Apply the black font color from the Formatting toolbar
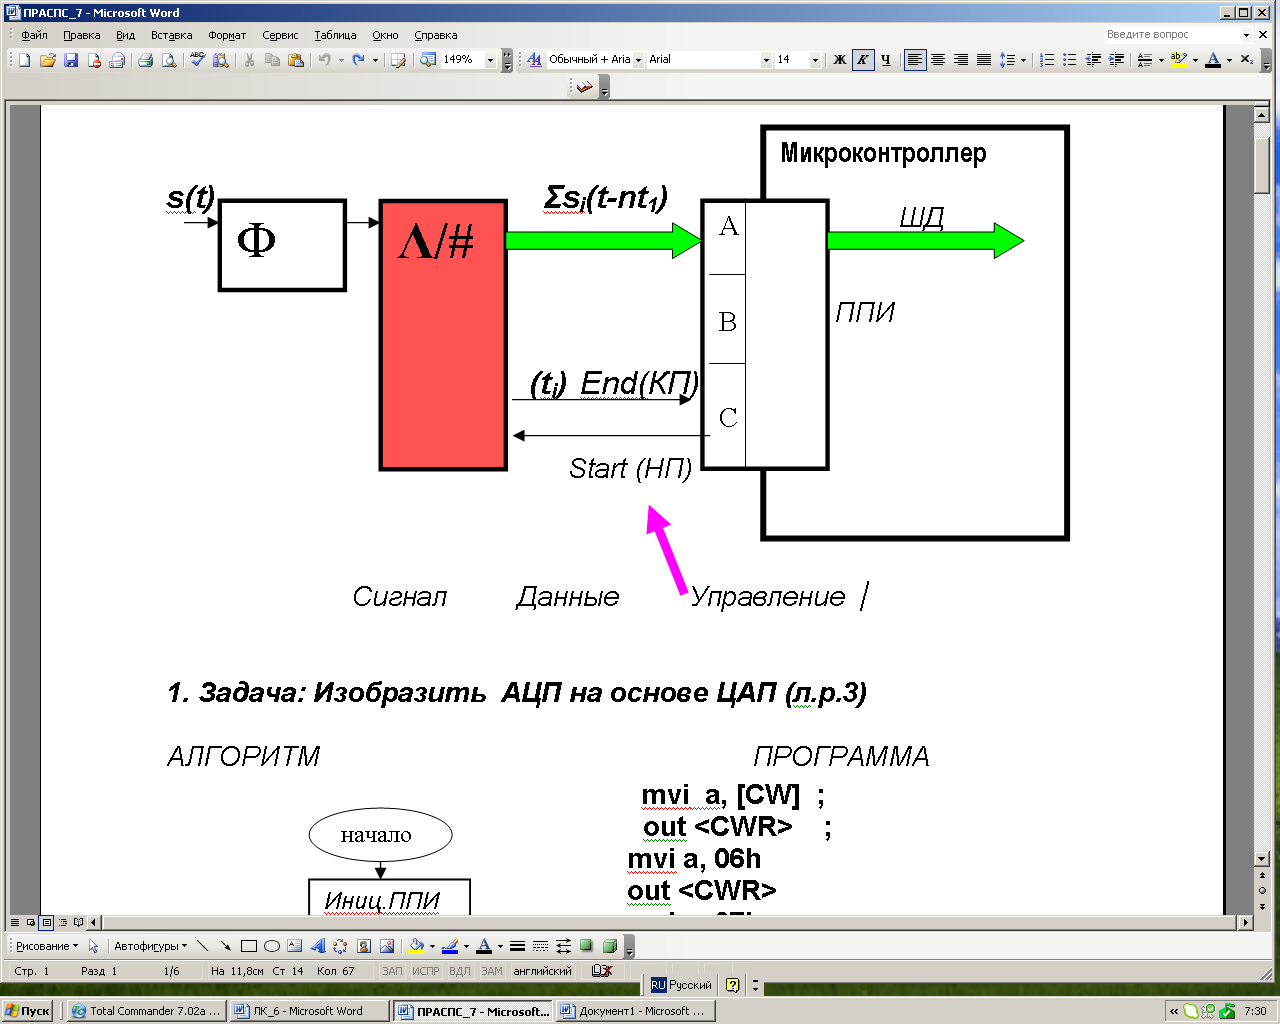Screen dimensions: 1280x1024 (1212, 60)
